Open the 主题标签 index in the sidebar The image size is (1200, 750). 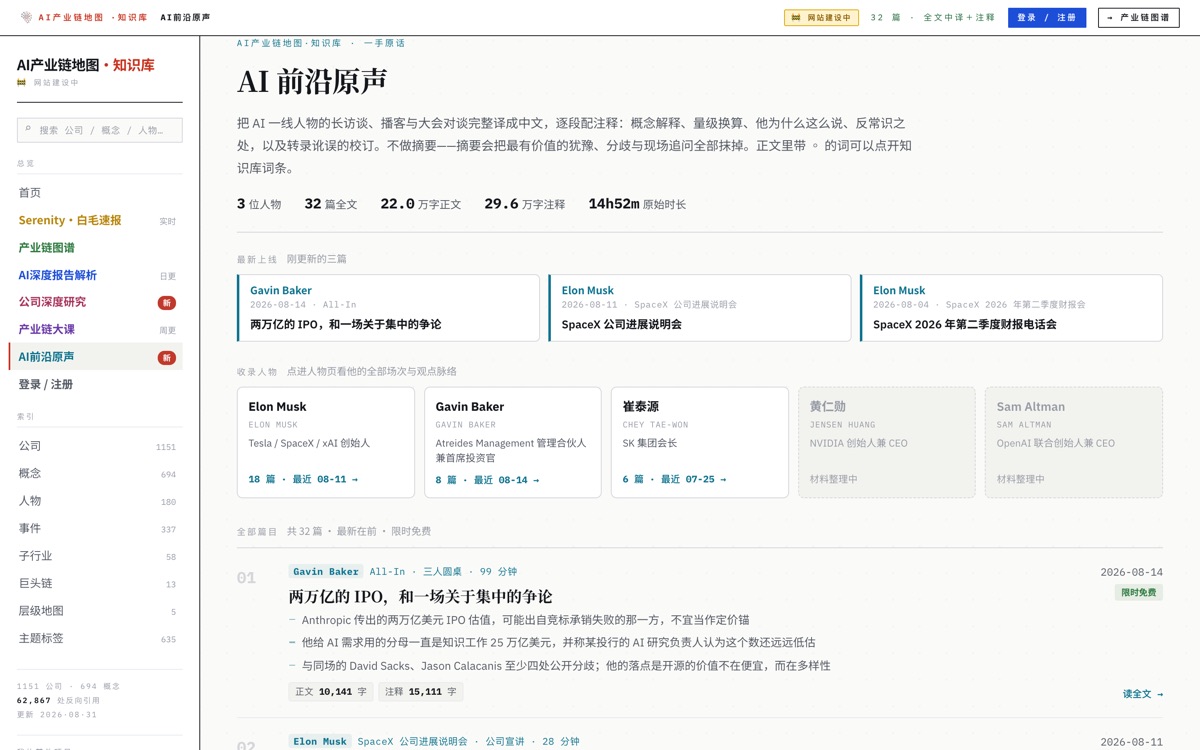click(96, 638)
